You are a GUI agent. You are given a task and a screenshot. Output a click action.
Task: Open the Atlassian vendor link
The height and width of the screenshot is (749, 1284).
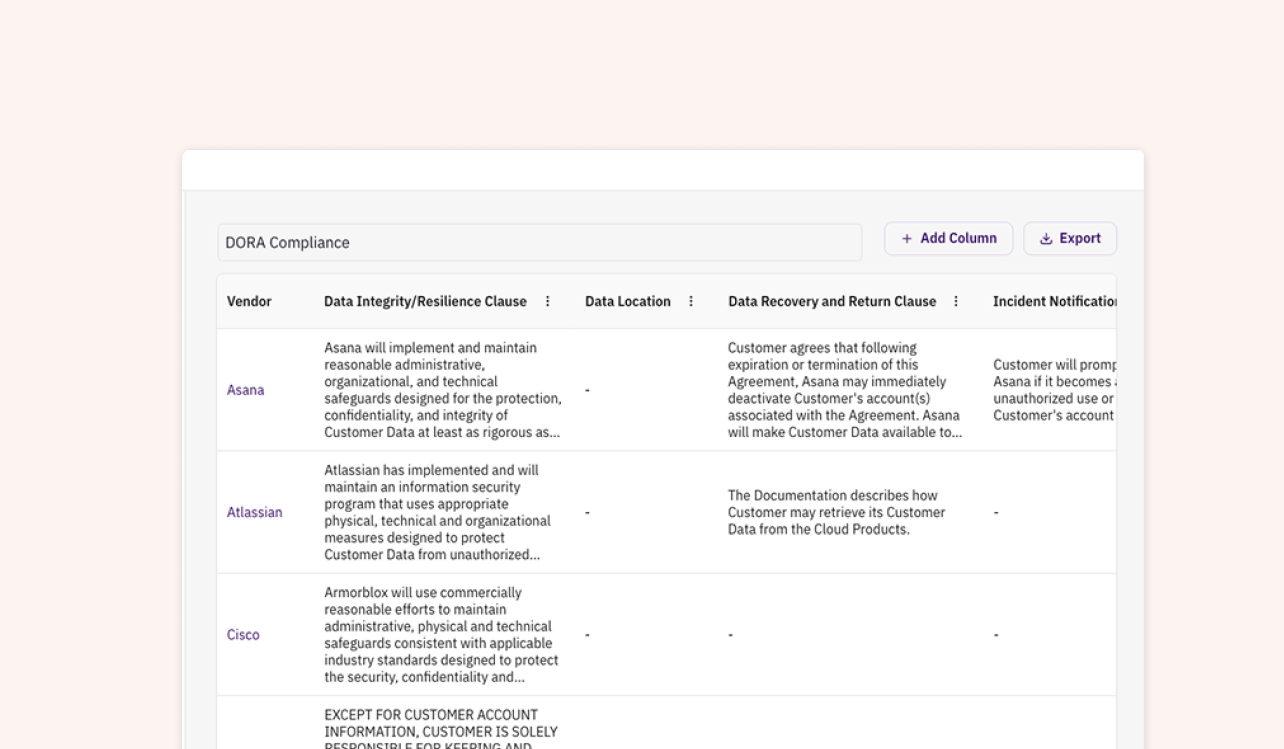pos(254,512)
